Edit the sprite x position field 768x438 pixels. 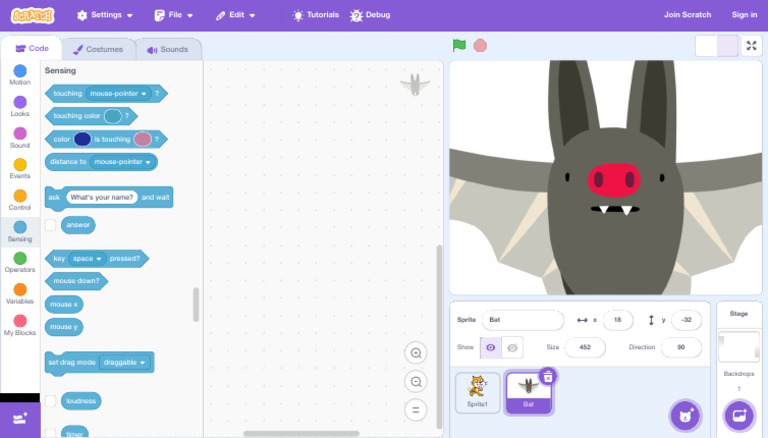[618, 320]
